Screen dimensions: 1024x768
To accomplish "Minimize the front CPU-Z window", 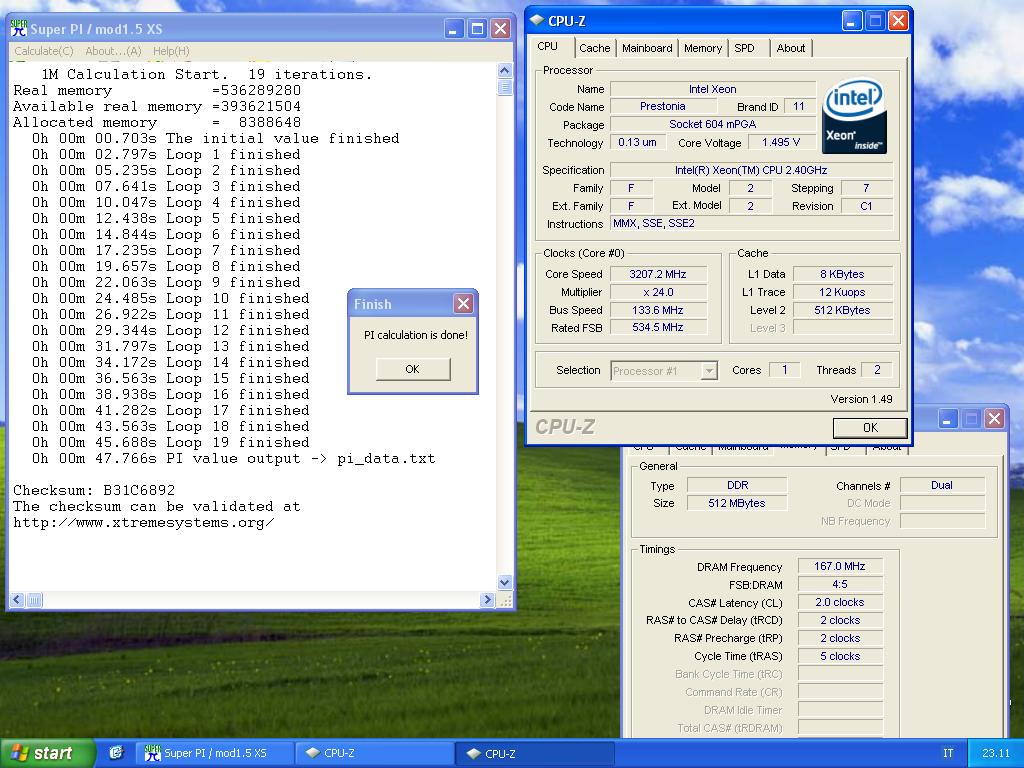I will [851, 21].
